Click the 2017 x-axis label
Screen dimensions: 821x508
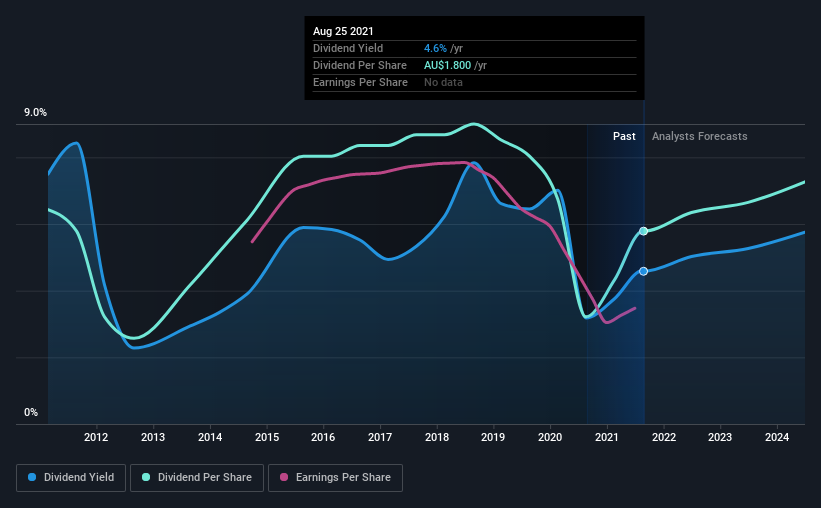point(380,437)
